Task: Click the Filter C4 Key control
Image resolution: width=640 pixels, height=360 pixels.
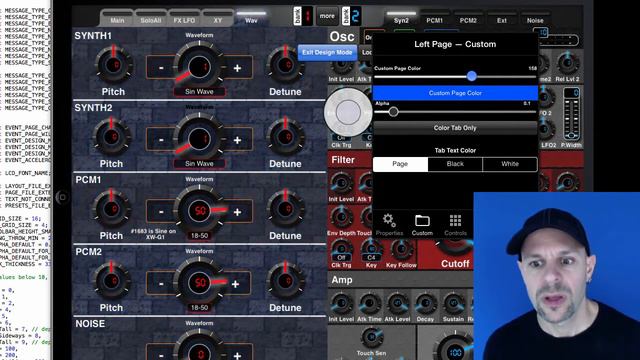Action: [x=371, y=250]
